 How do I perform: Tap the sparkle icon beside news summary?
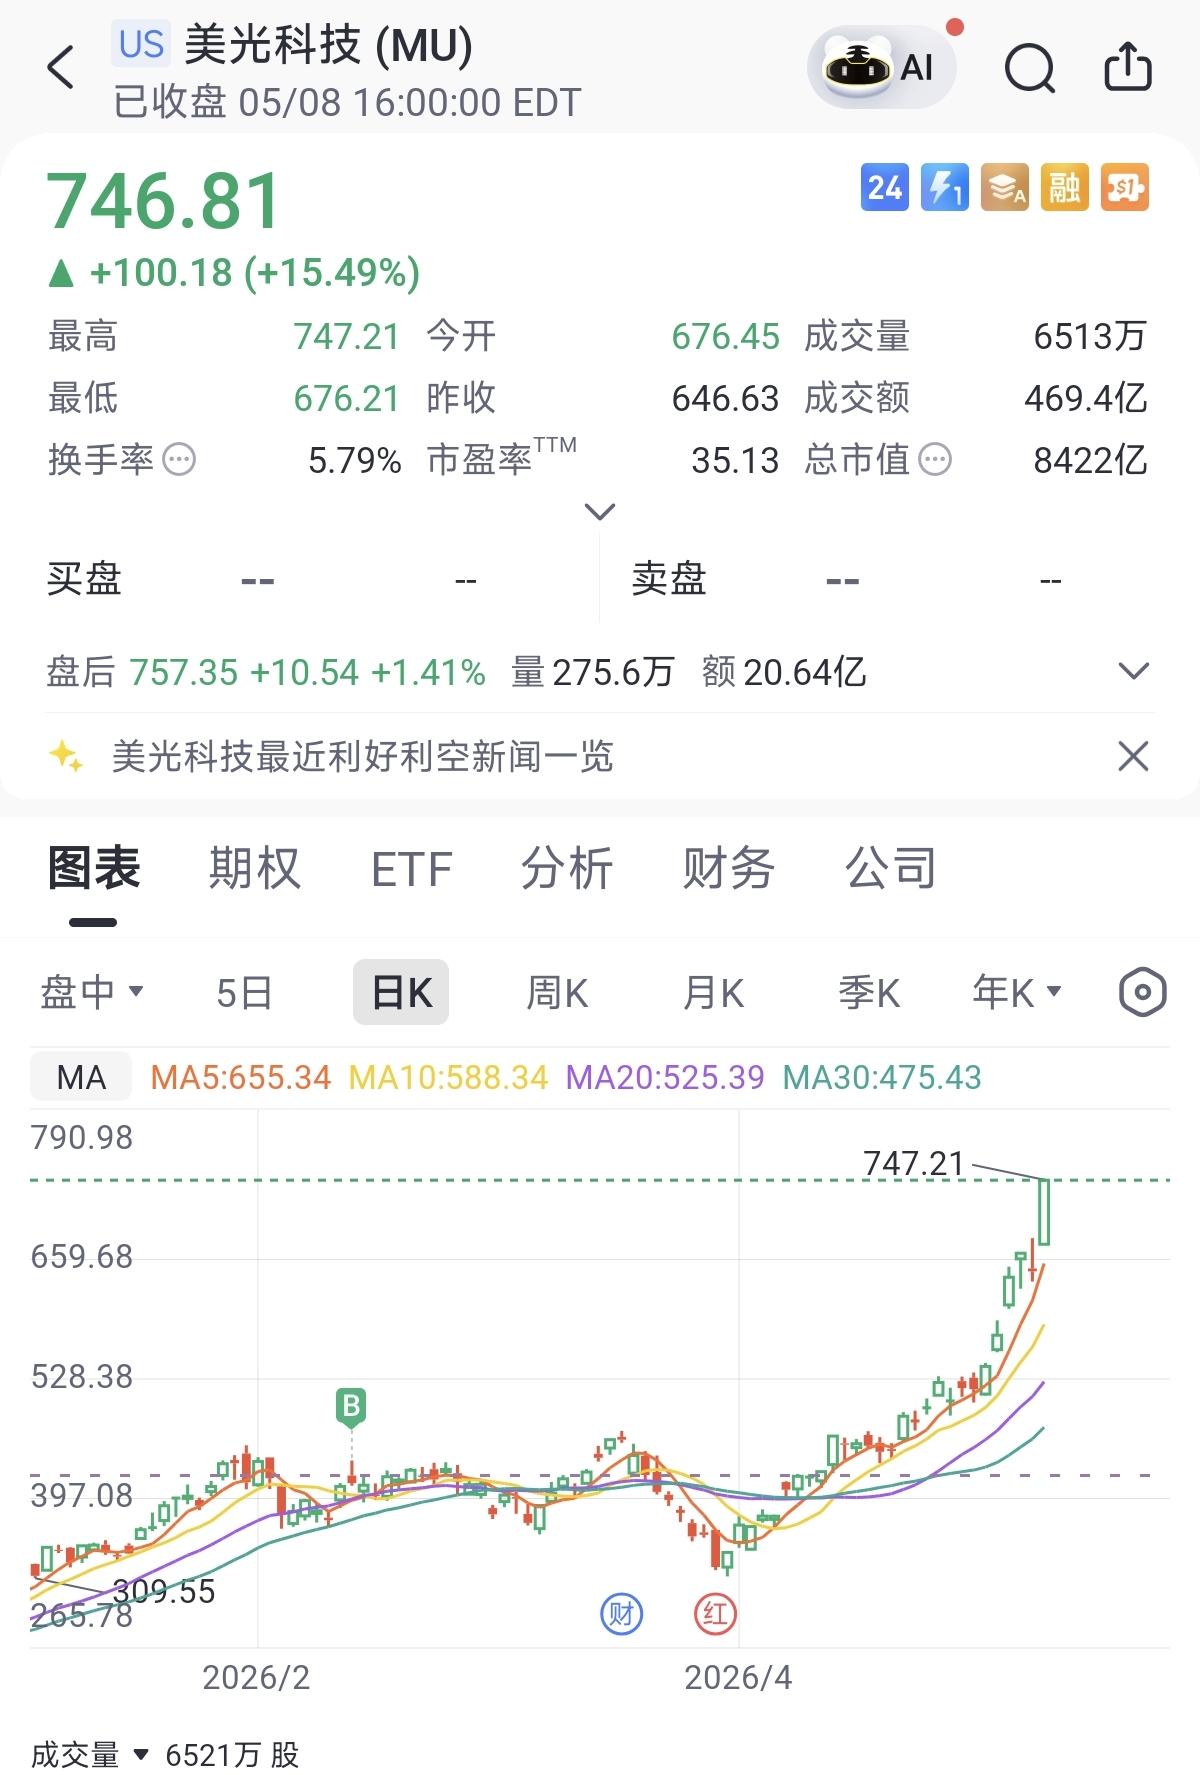(x=66, y=756)
